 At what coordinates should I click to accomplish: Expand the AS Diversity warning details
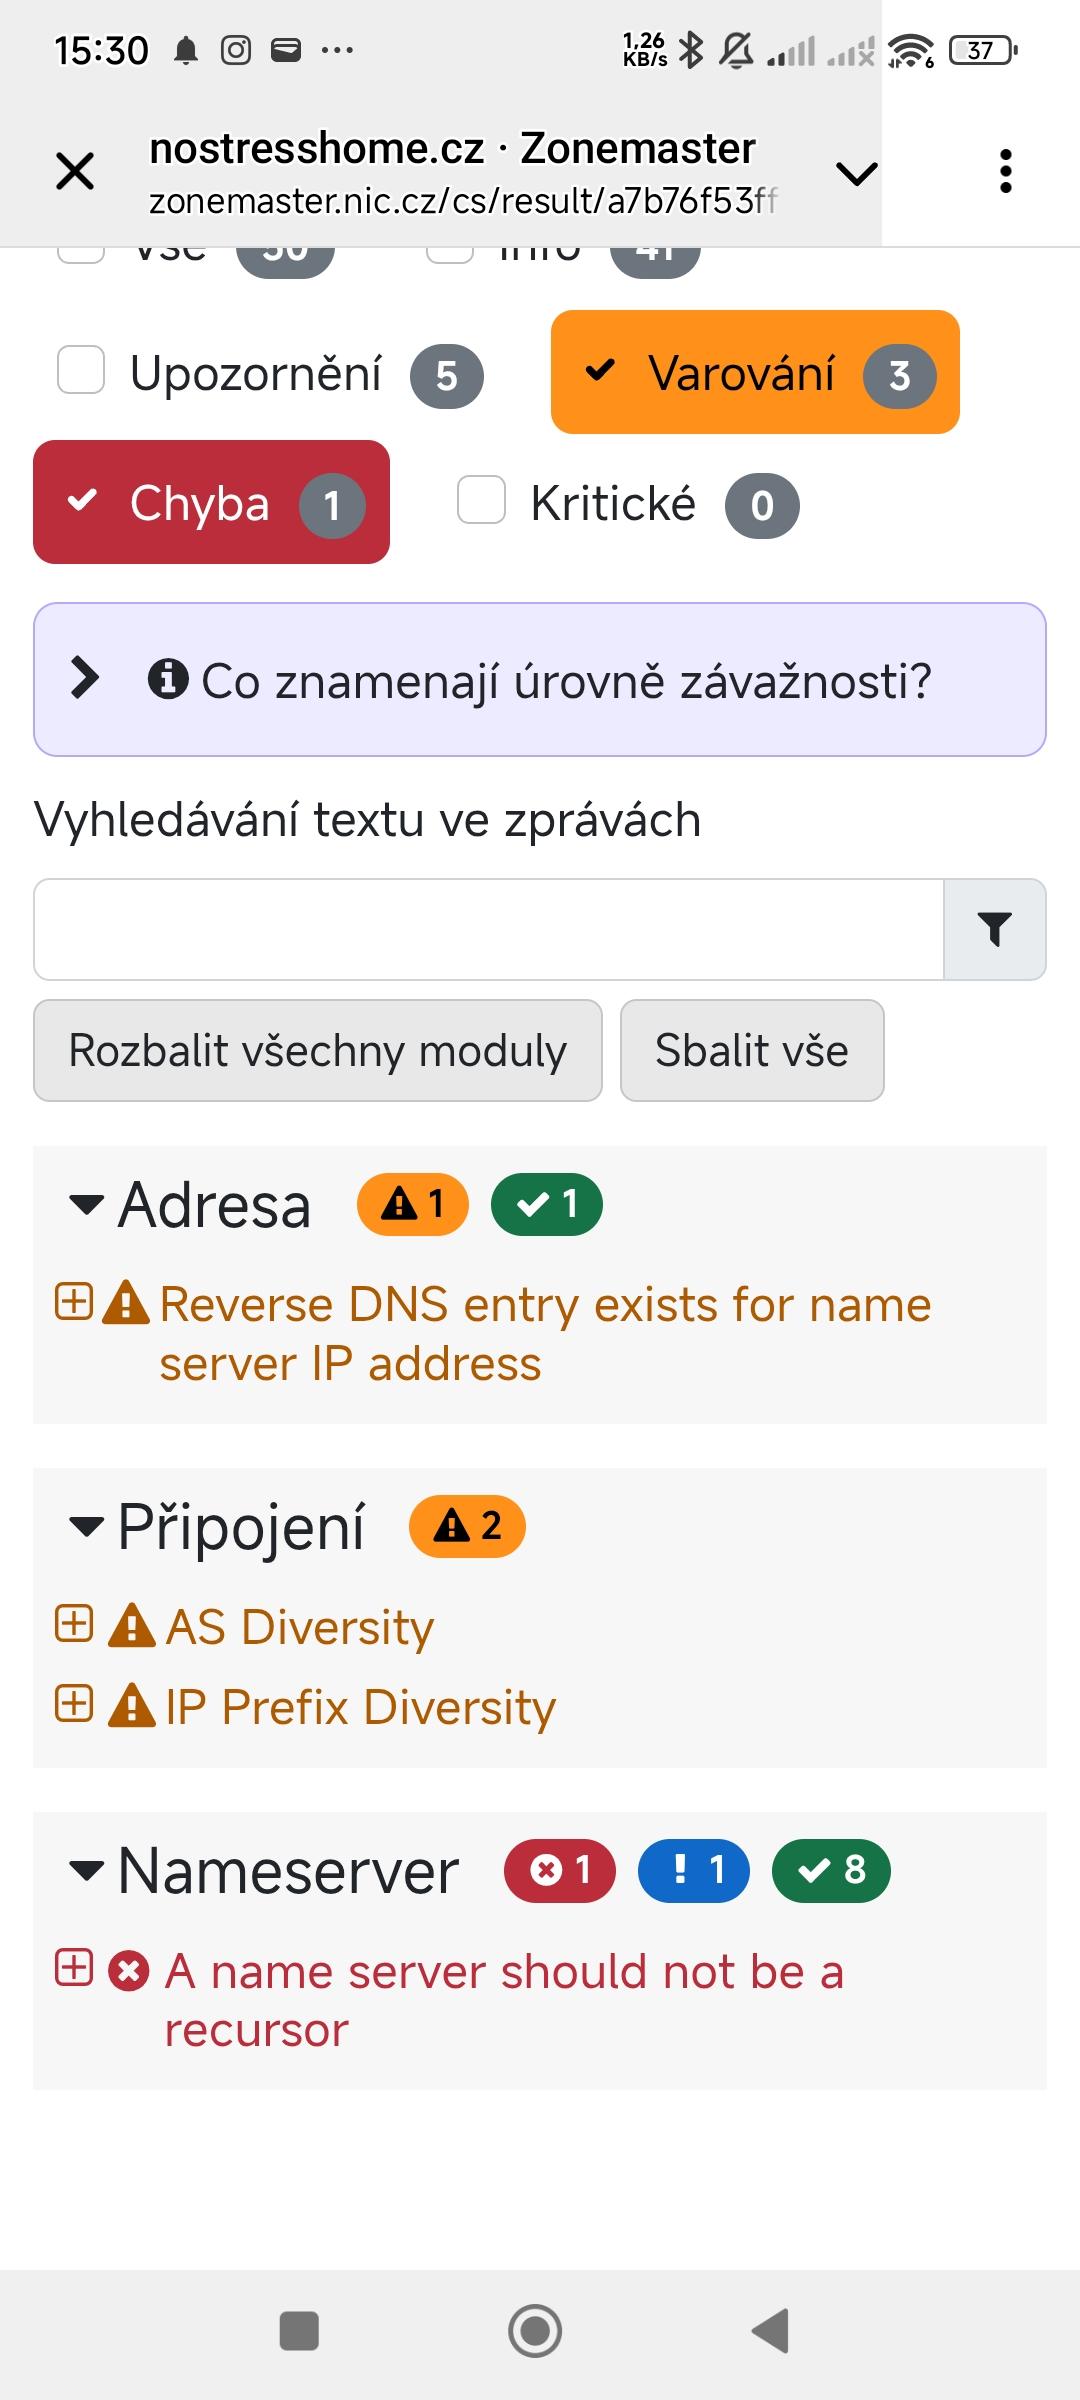[x=74, y=1624]
